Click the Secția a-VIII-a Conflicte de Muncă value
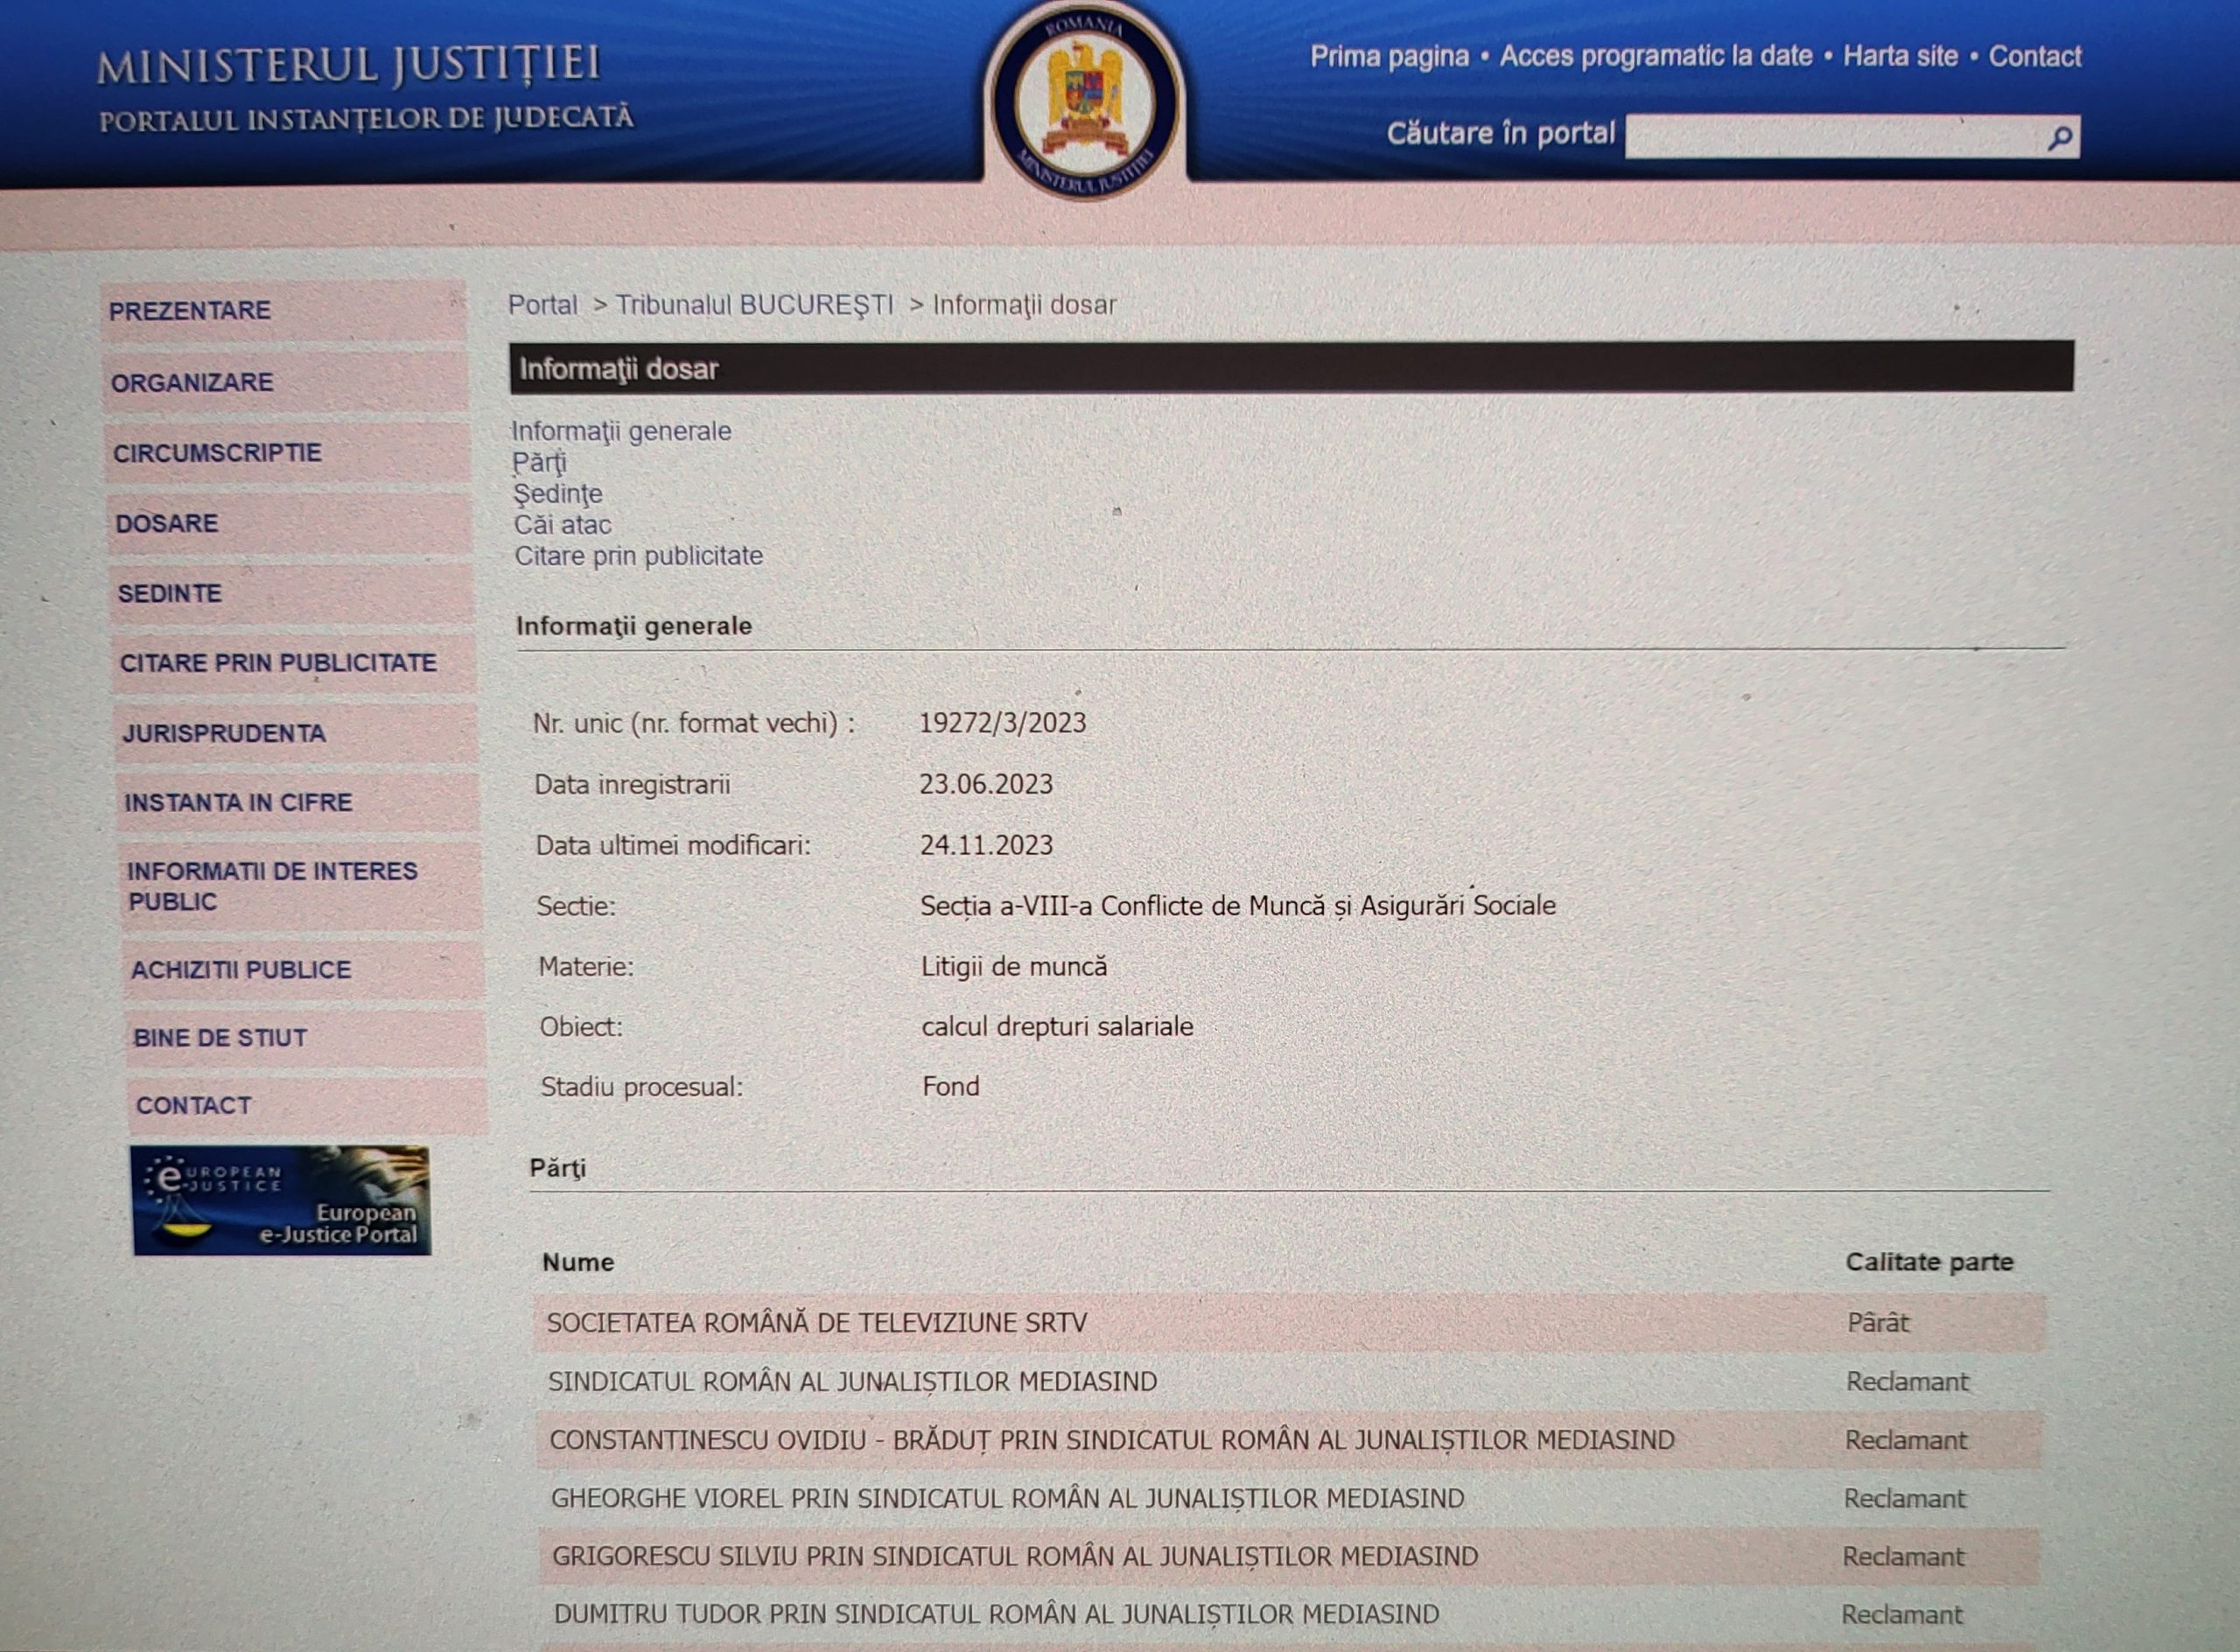The width and height of the screenshot is (2240, 1652). tap(1238, 906)
